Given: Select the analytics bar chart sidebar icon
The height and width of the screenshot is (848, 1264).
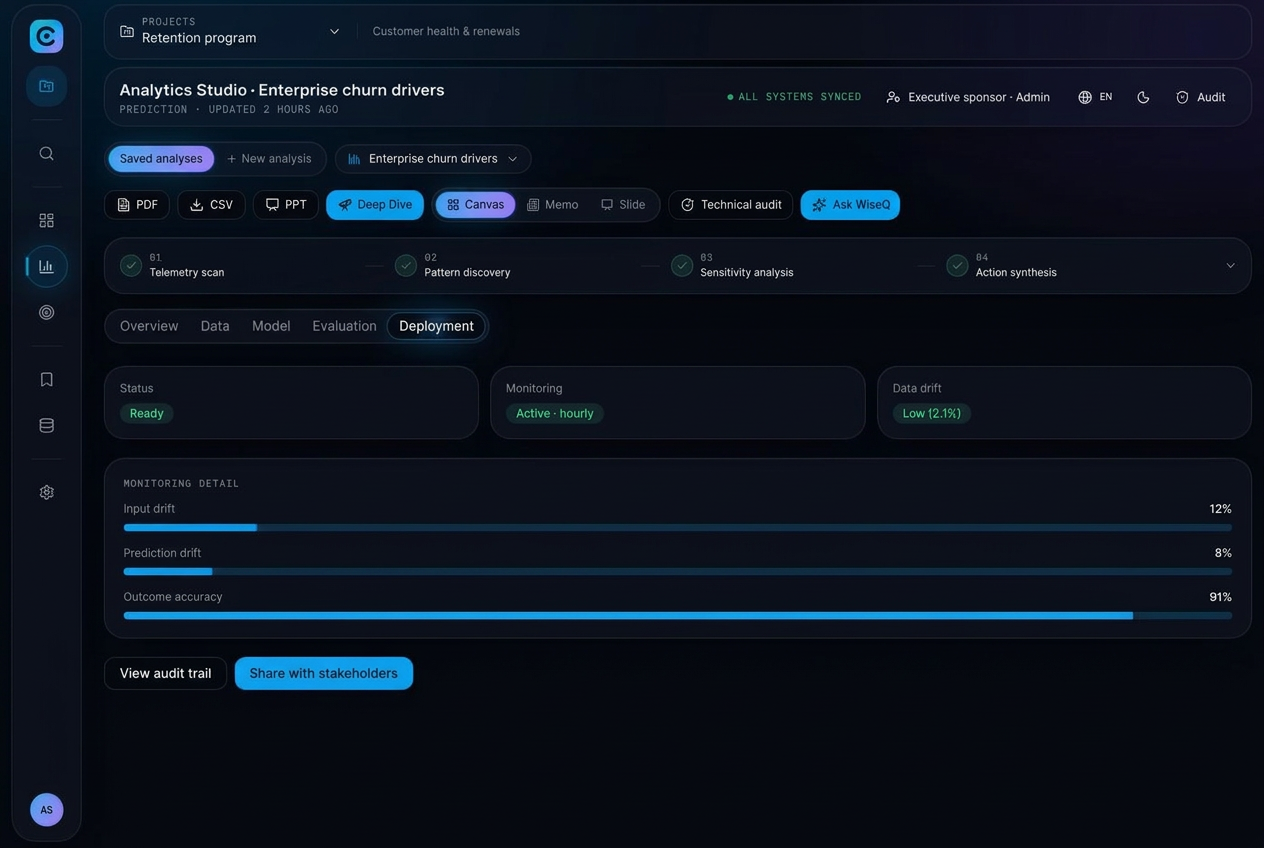Looking at the screenshot, I should [x=46, y=266].
